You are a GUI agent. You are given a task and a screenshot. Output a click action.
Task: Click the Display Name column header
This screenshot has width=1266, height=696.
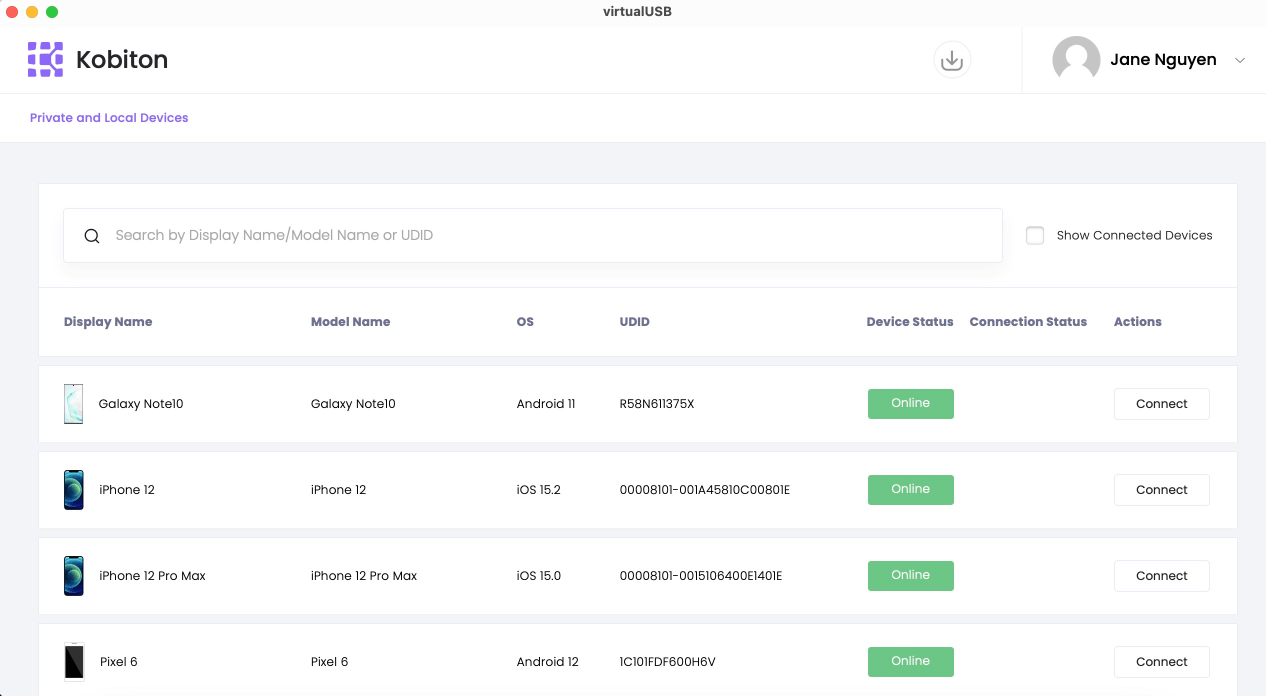[108, 322]
